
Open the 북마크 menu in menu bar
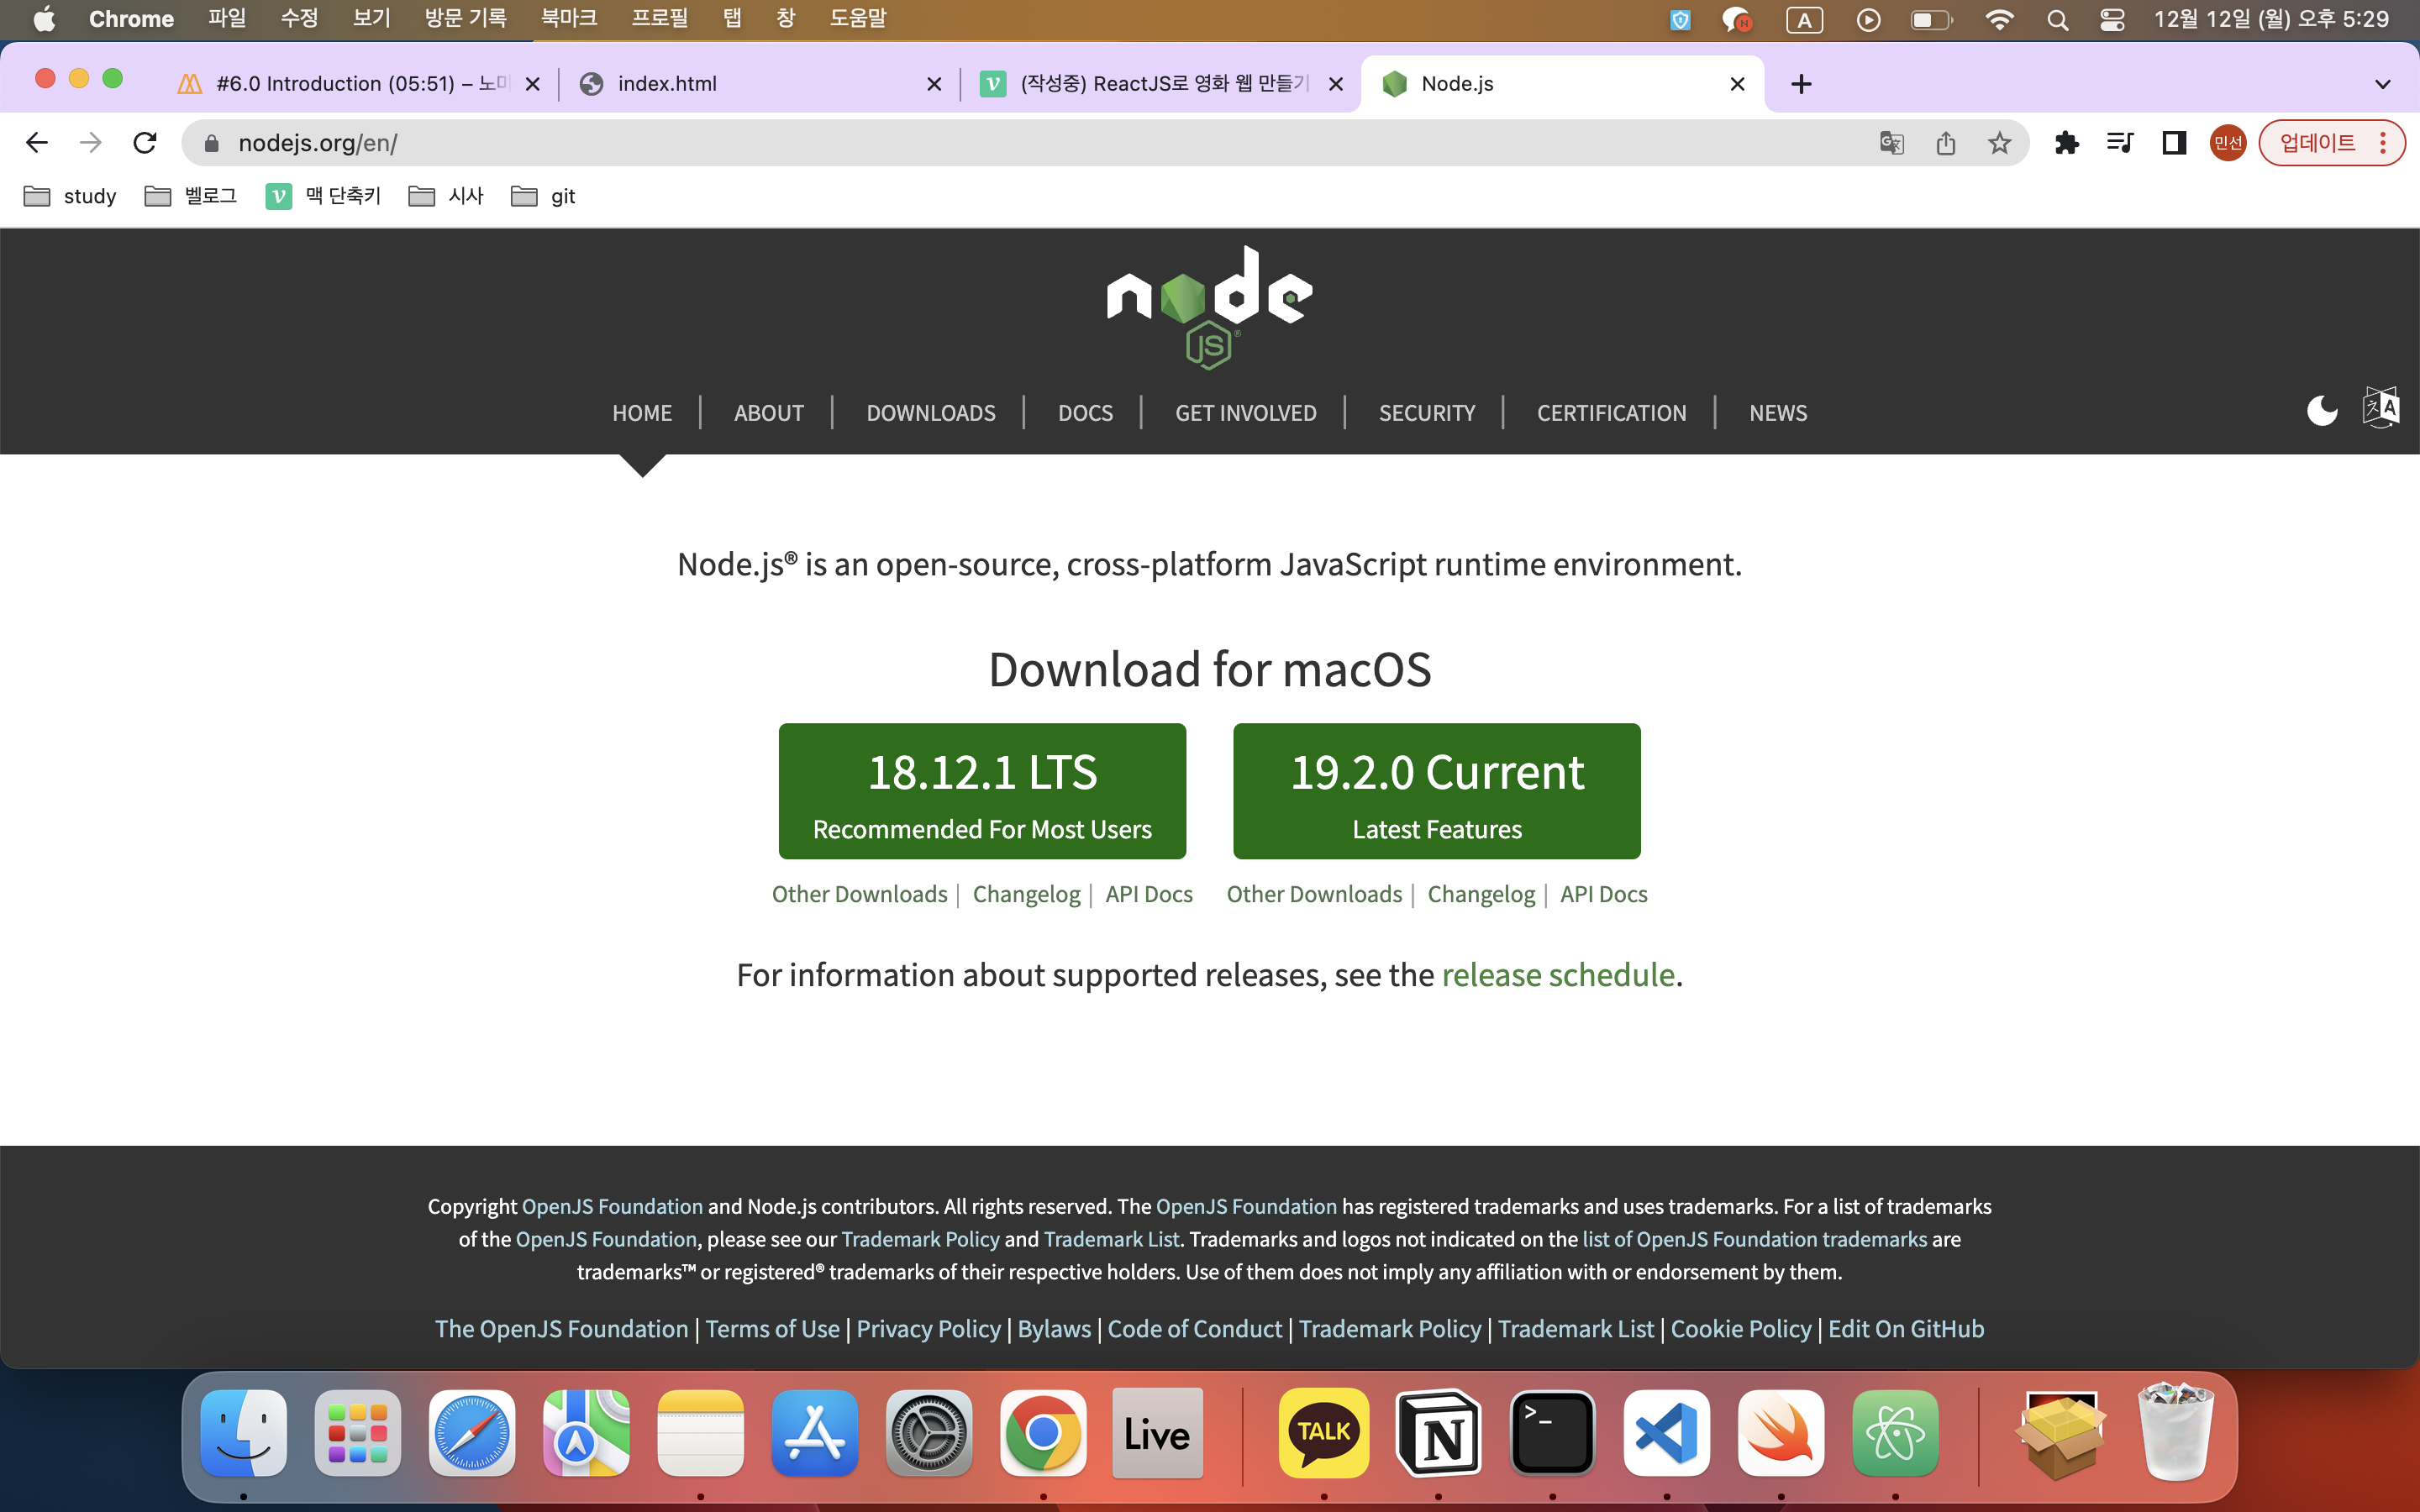click(569, 19)
